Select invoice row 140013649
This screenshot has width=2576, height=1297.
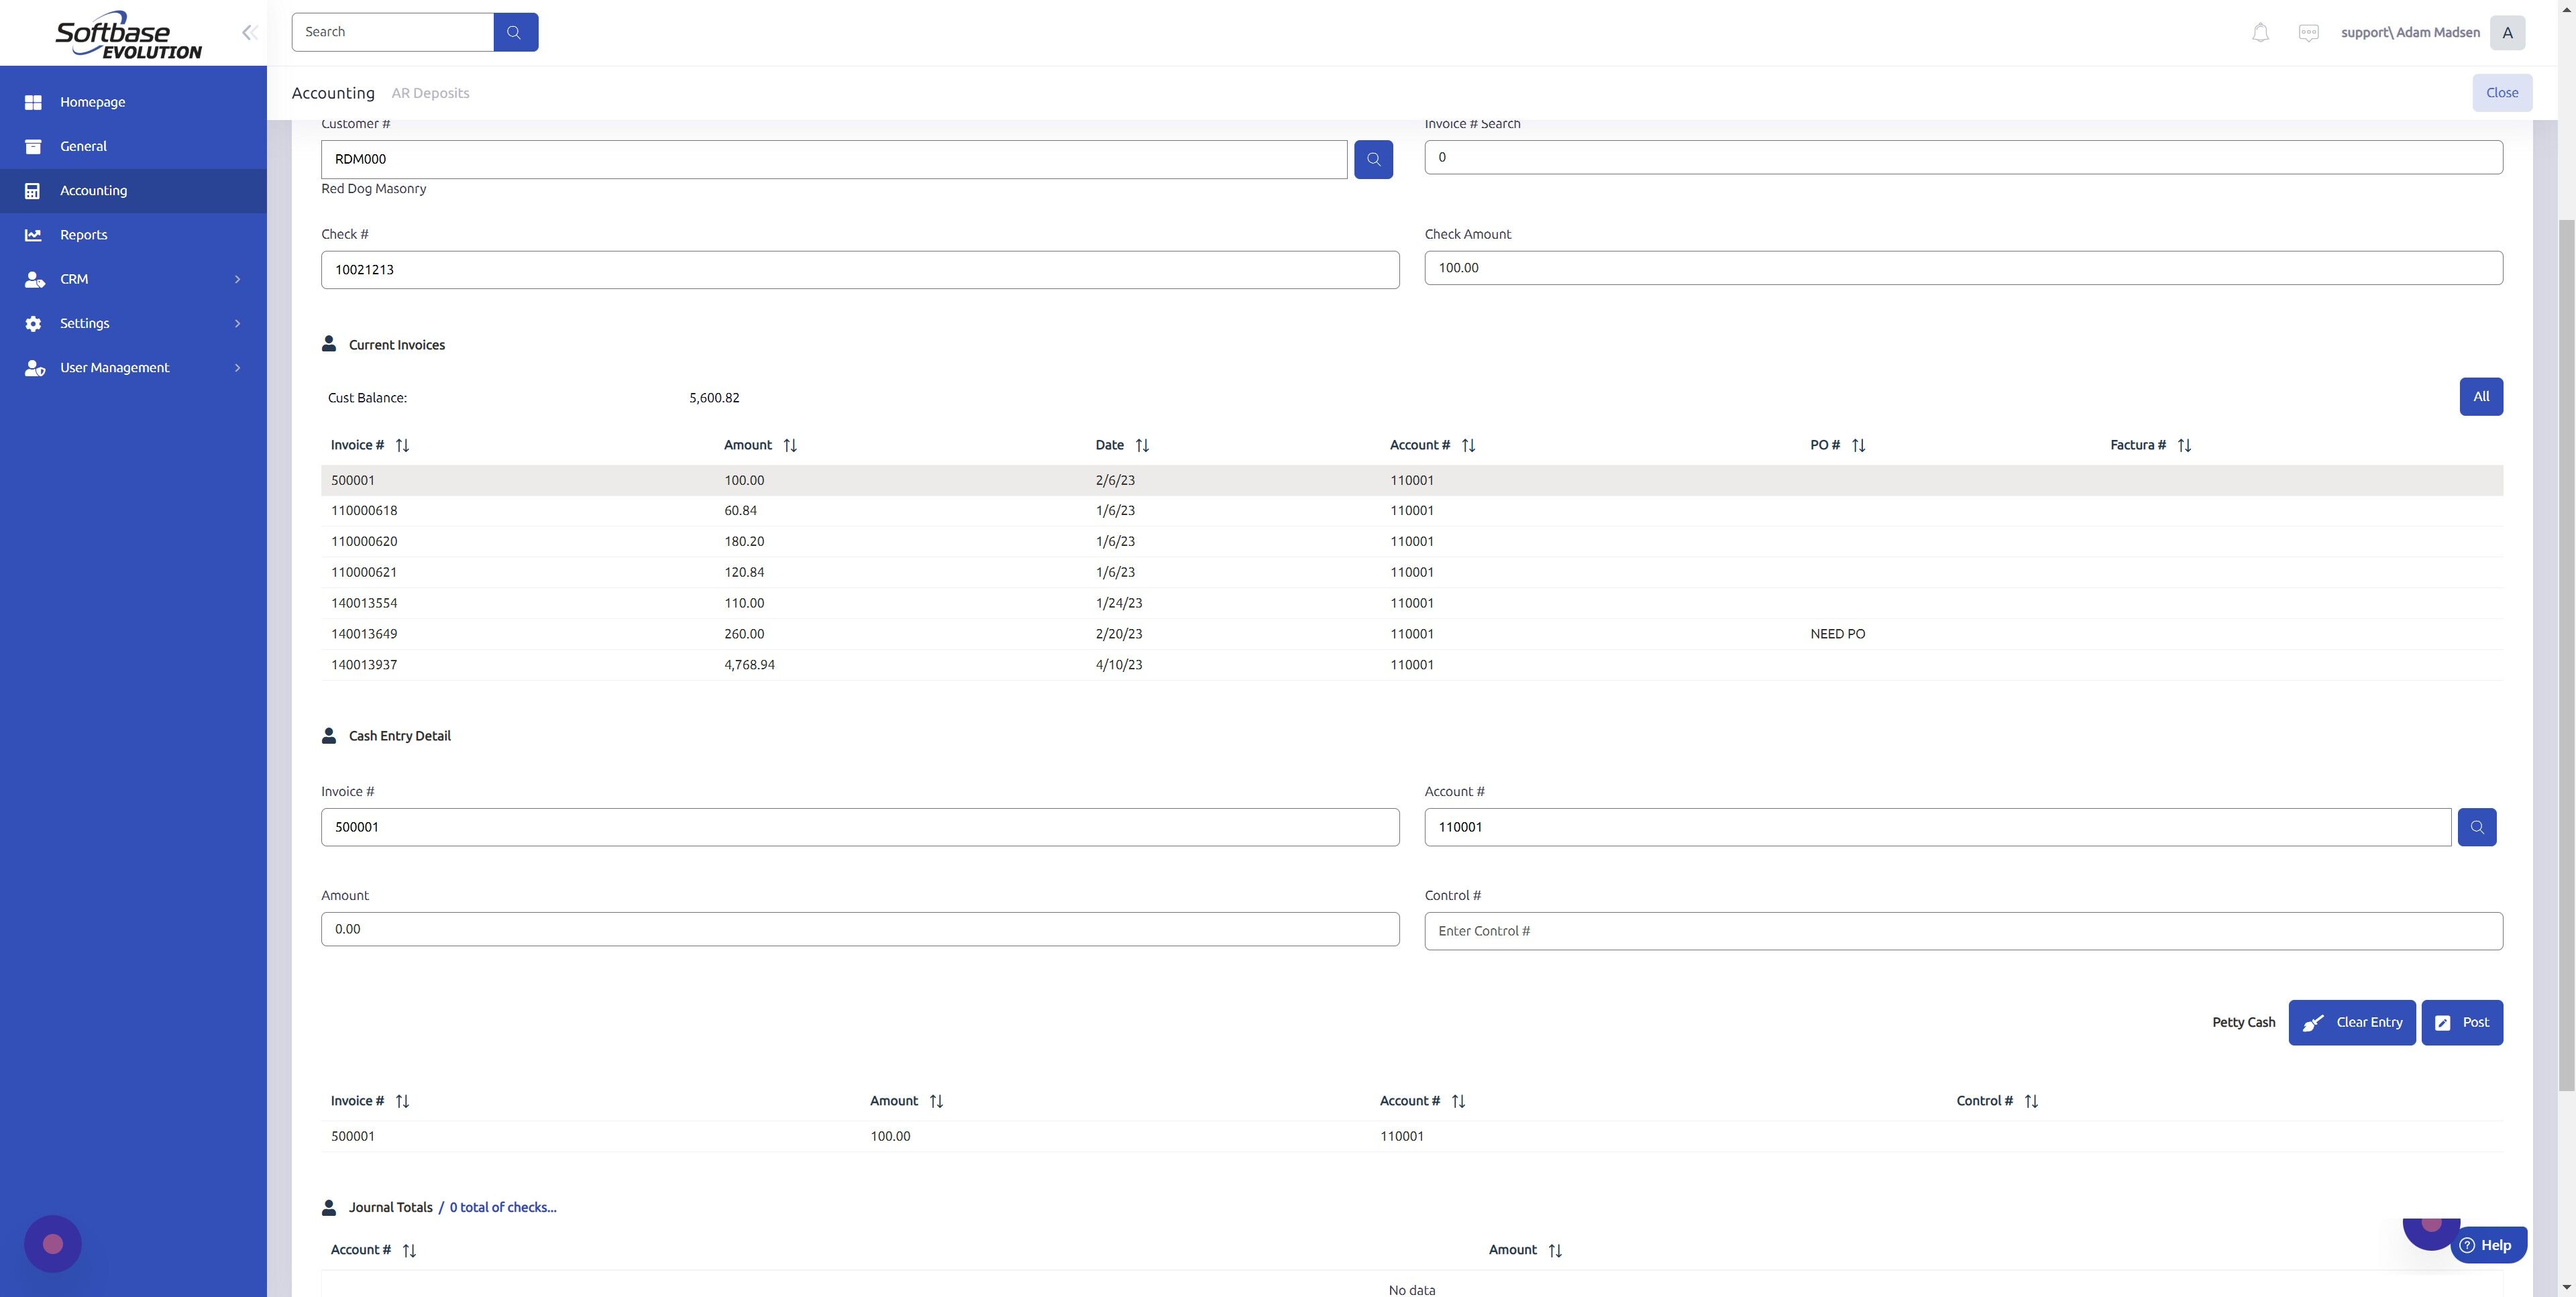[1412, 634]
